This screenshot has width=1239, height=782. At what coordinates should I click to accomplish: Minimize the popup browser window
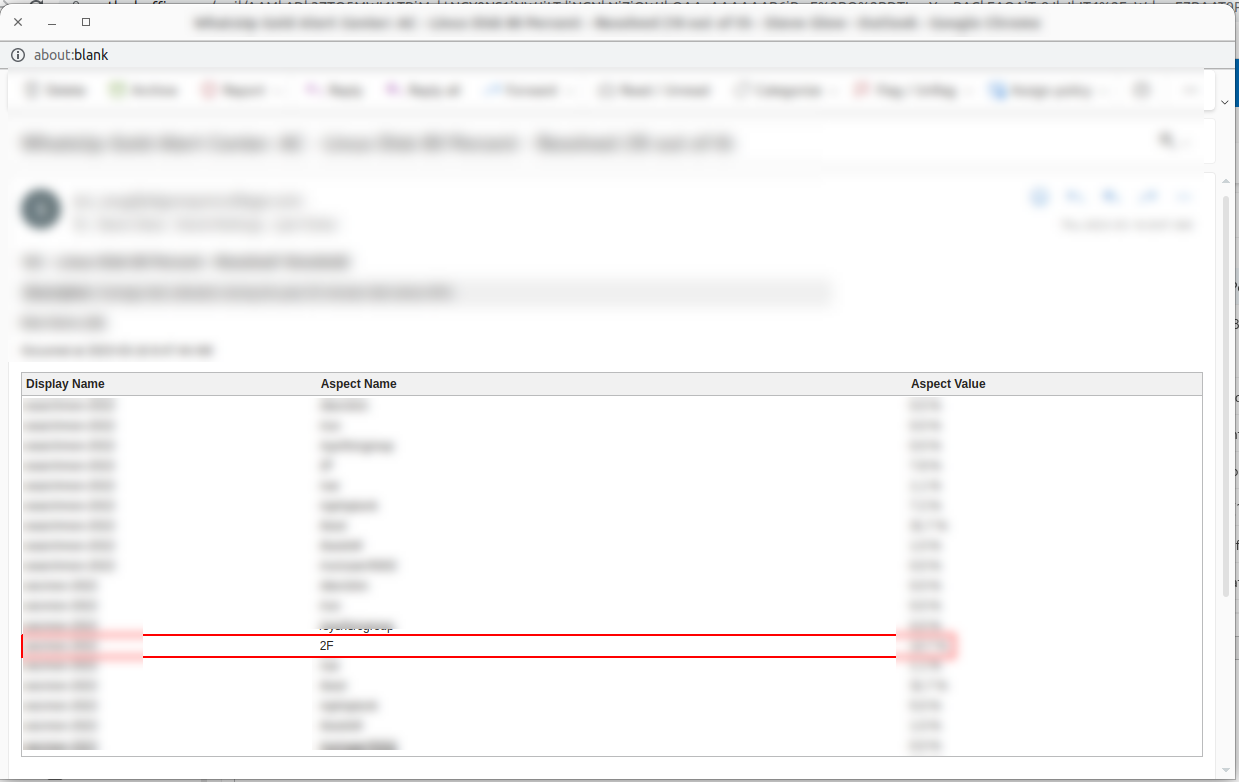(52, 22)
